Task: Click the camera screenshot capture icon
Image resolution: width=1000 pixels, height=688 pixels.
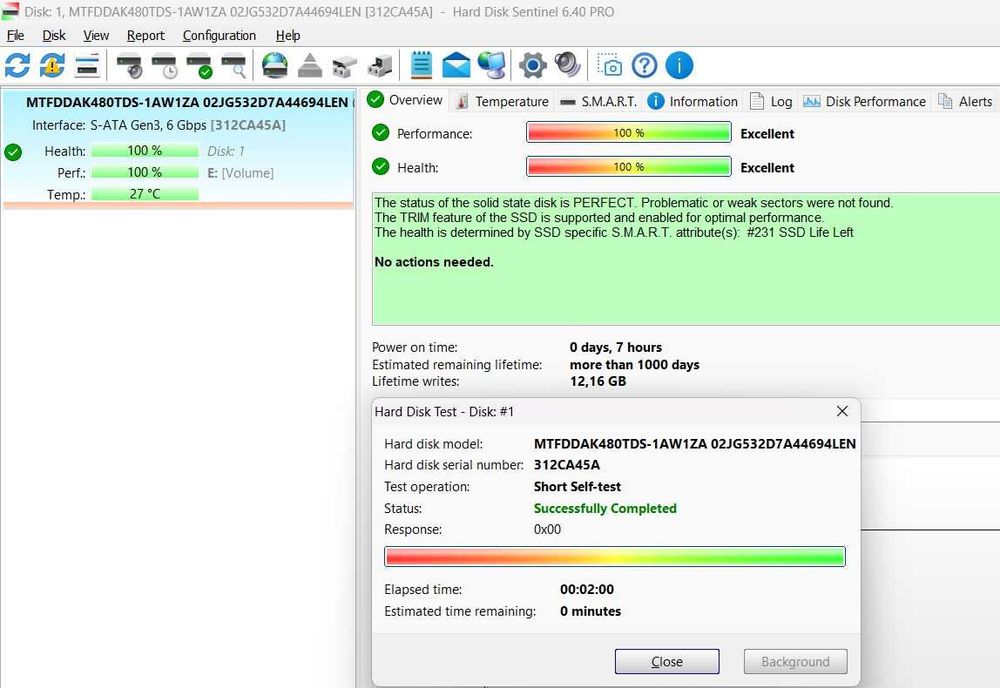Action: (609, 65)
